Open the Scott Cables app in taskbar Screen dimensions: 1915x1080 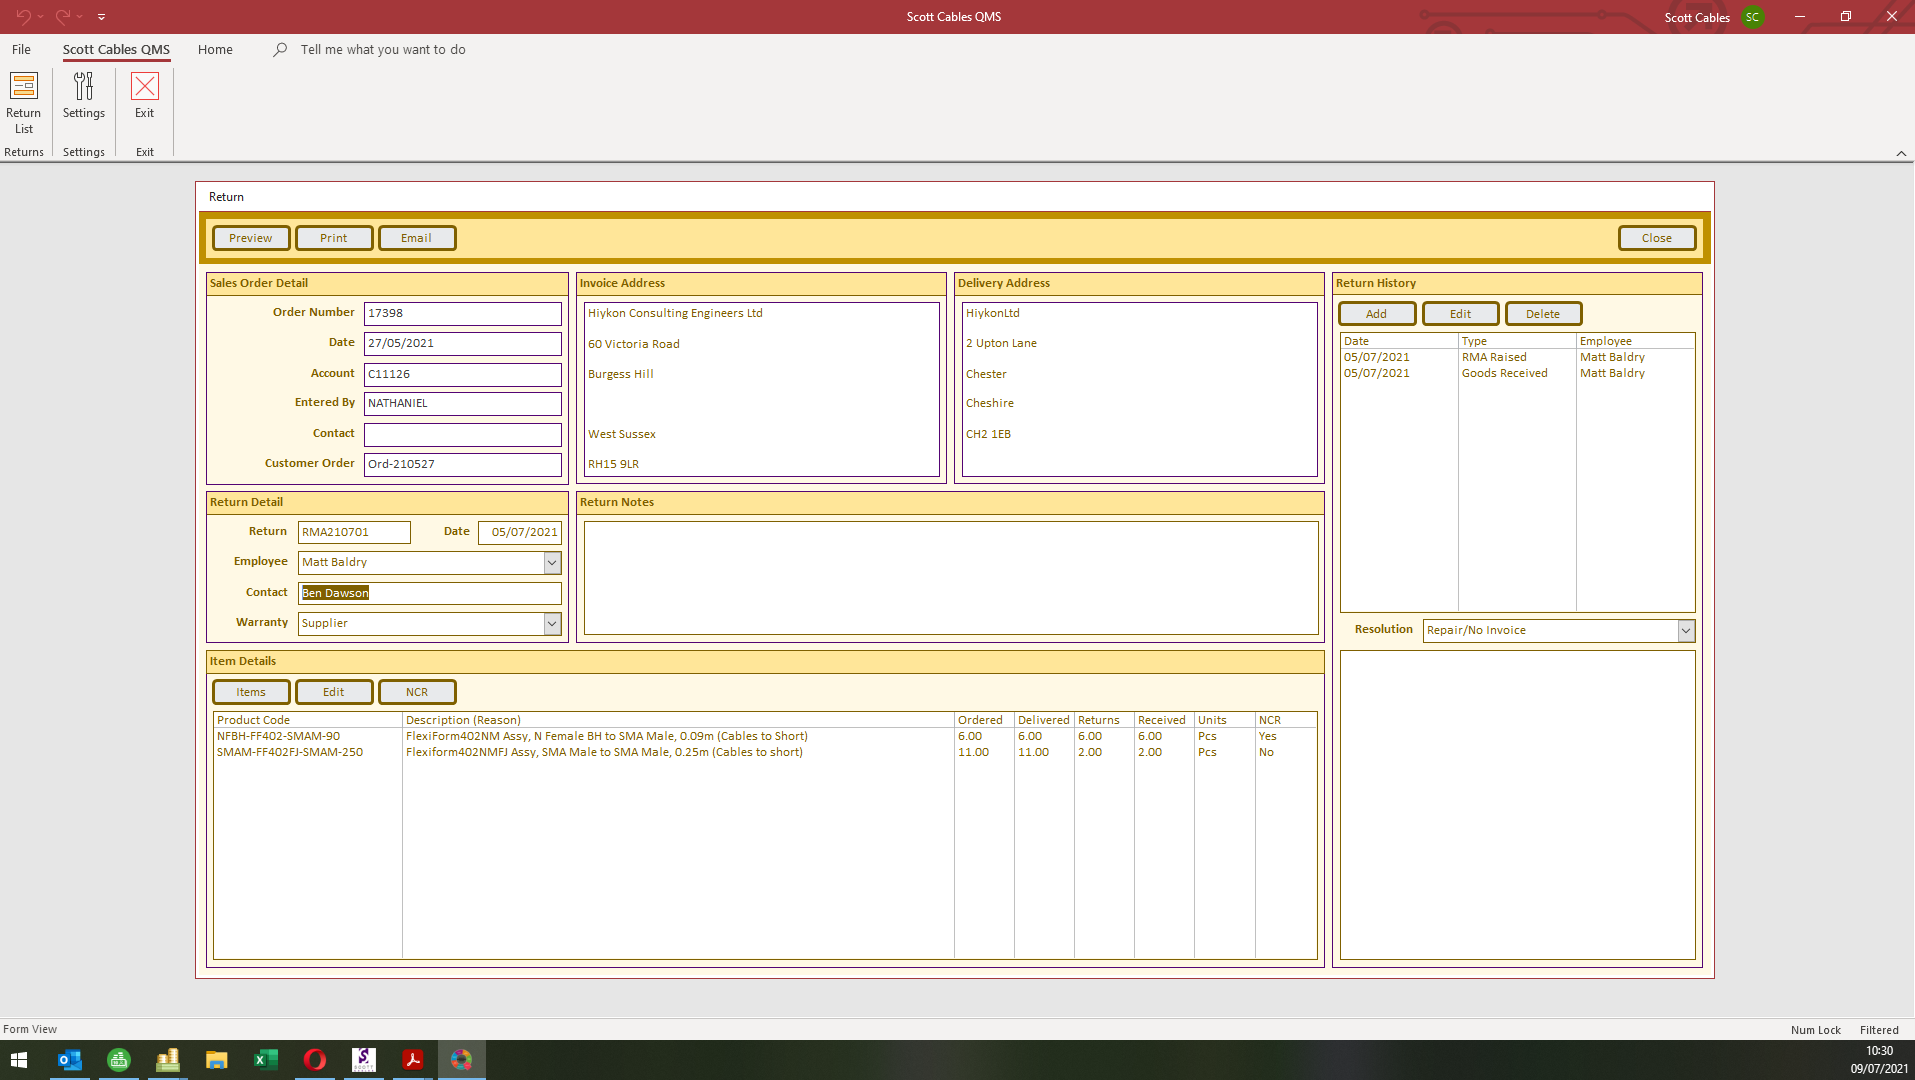364,1060
